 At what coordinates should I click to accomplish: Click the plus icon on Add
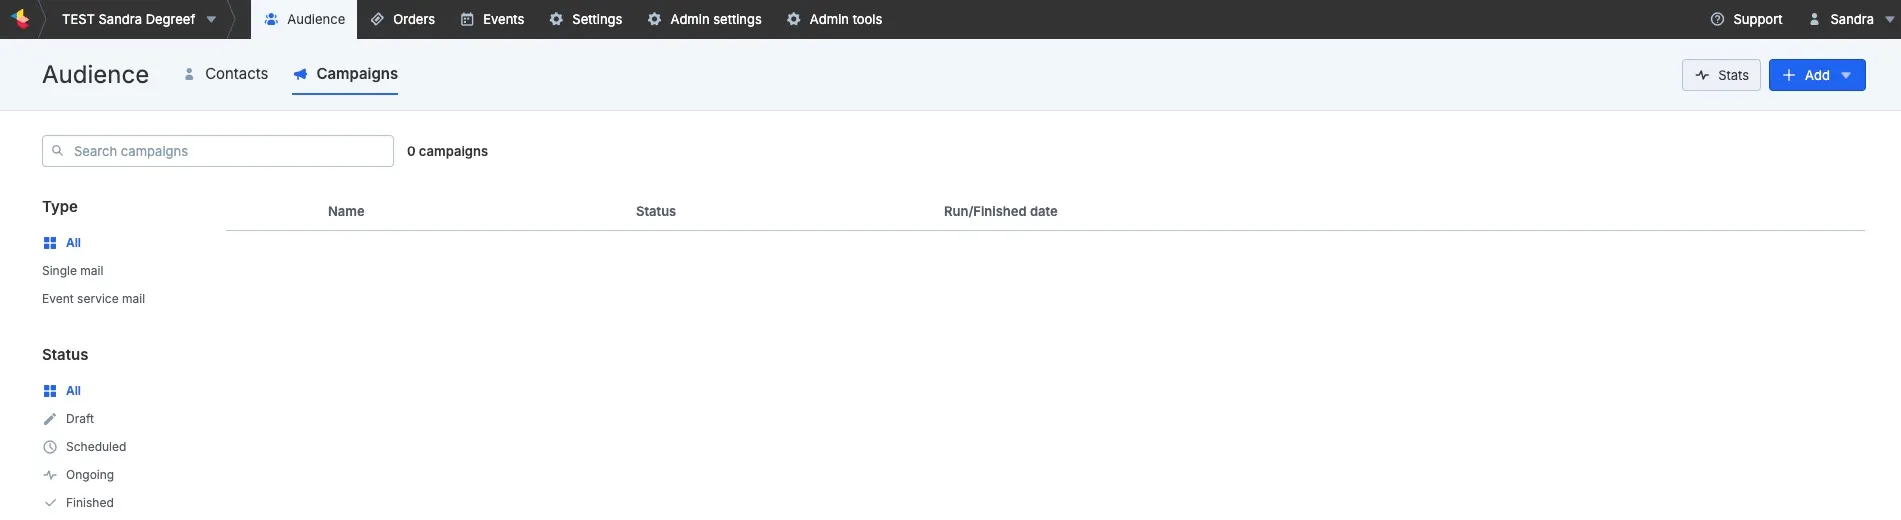[x=1789, y=75]
